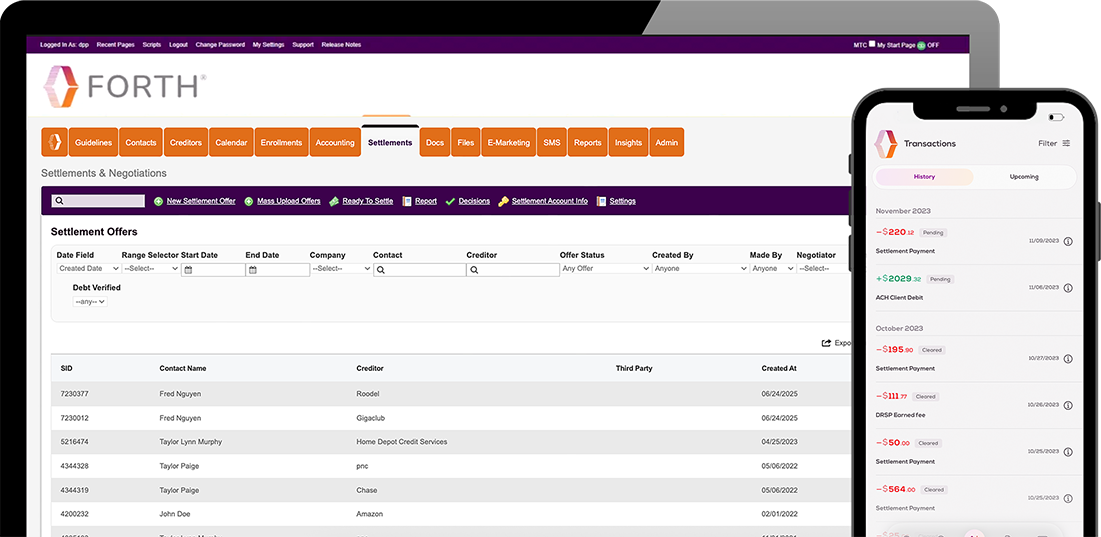Click the Change Password link
The width and height of the screenshot is (1101, 537).
(220, 45)
